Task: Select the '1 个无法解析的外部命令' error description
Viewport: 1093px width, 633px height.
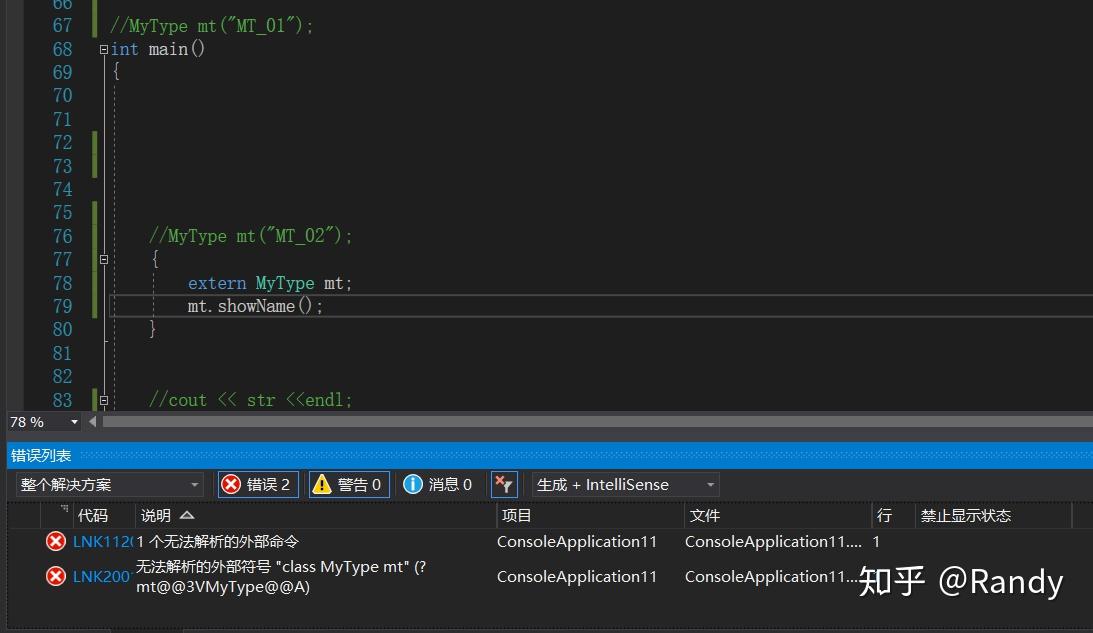Action: coord(217,542)
